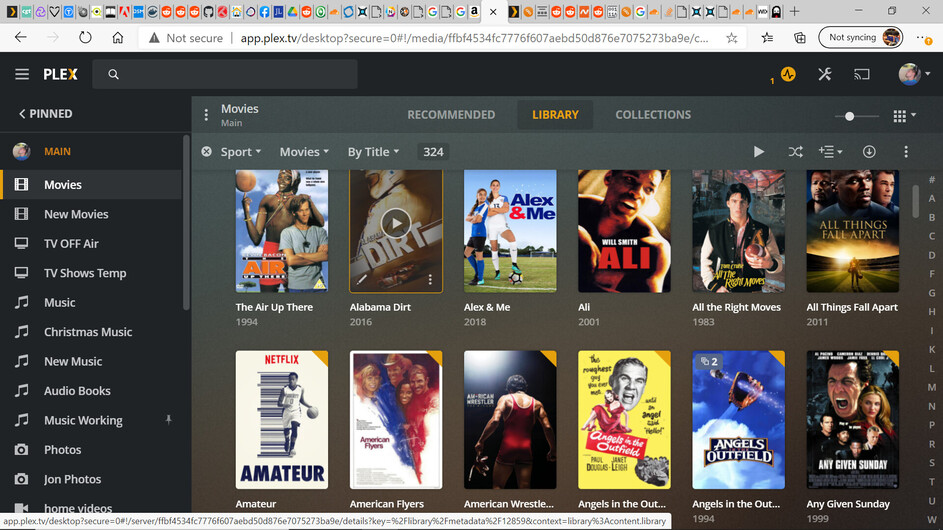The image size is (943, 530).
Task: Go back via PINNED chevron
Action: pos(46,114)
